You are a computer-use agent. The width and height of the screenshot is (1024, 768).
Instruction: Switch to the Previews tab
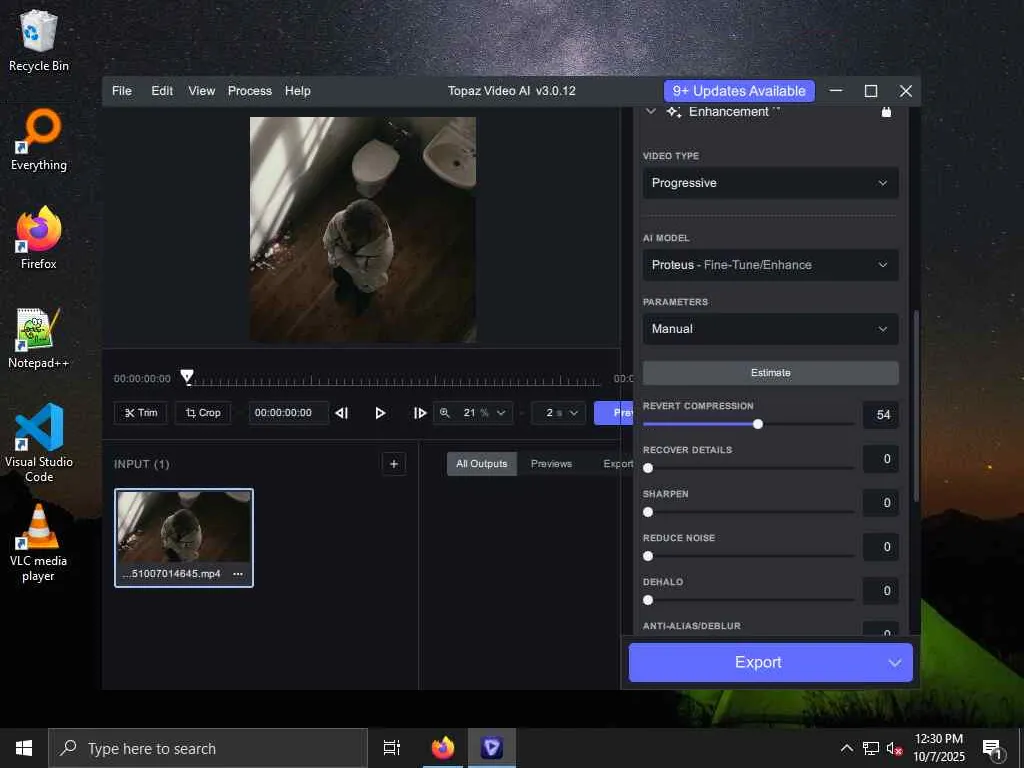551,464
